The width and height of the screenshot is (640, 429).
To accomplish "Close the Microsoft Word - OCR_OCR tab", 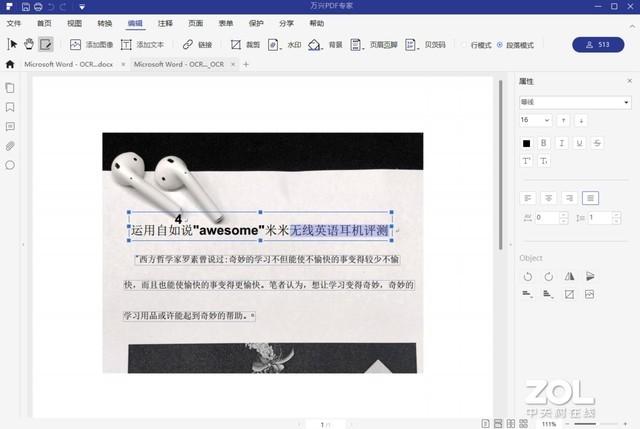I will [233, 64].
